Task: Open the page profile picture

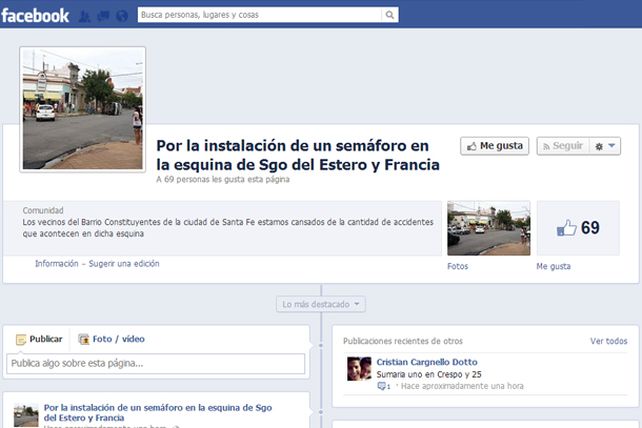Action: point(83,109)
